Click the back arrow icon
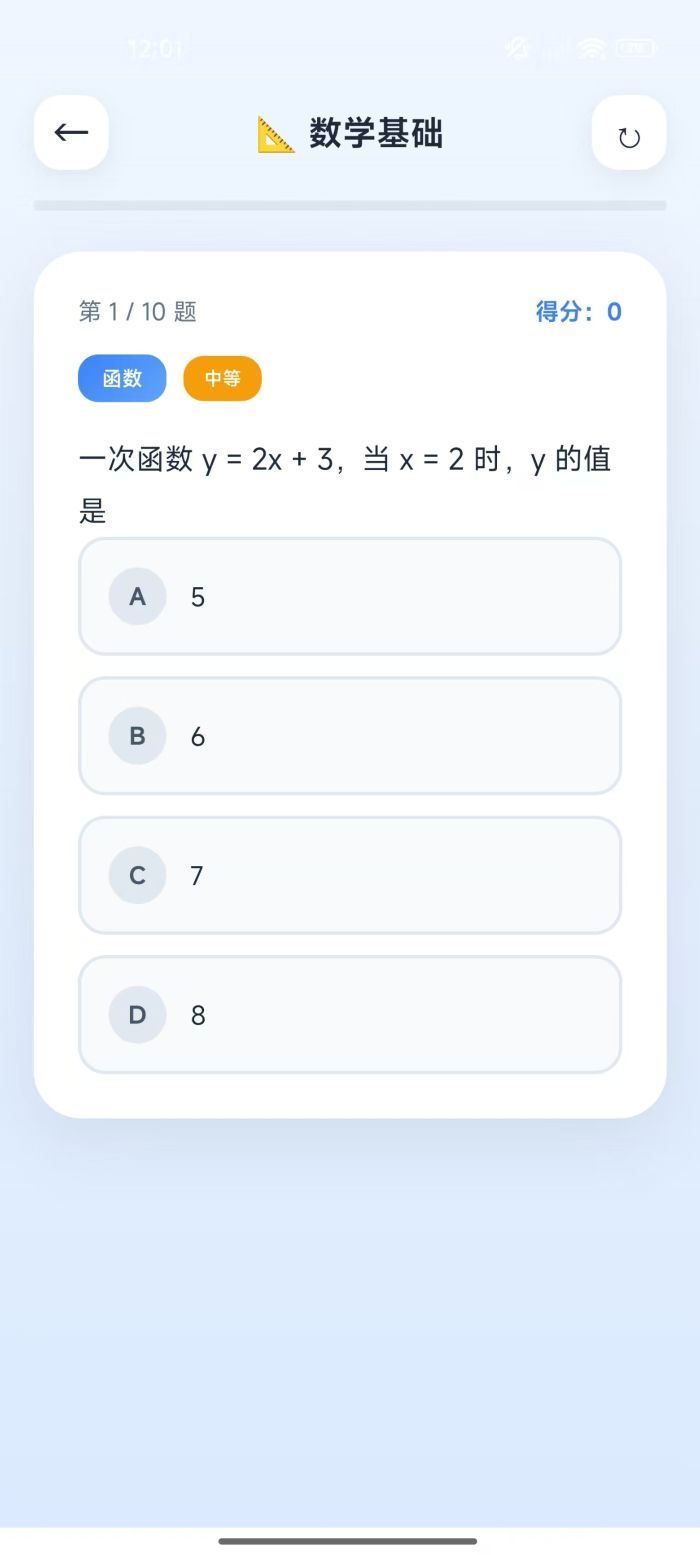 click(x=70, y=132)
